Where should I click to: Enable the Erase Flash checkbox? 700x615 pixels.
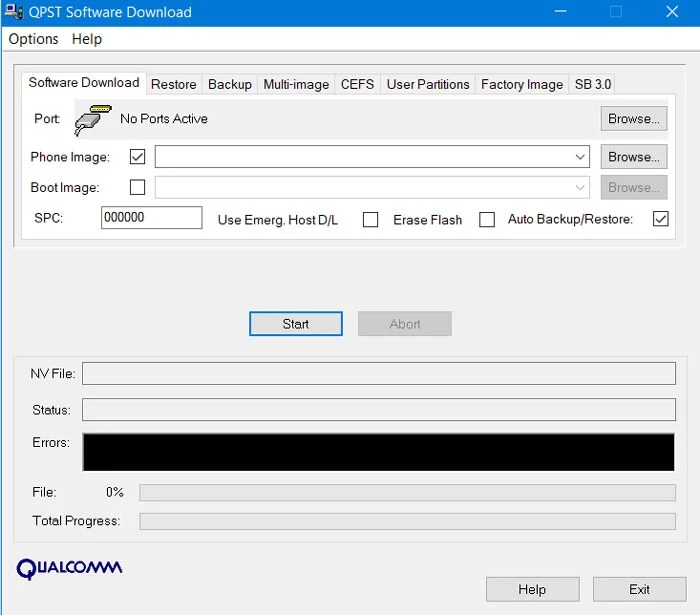(x=487, y=220)
